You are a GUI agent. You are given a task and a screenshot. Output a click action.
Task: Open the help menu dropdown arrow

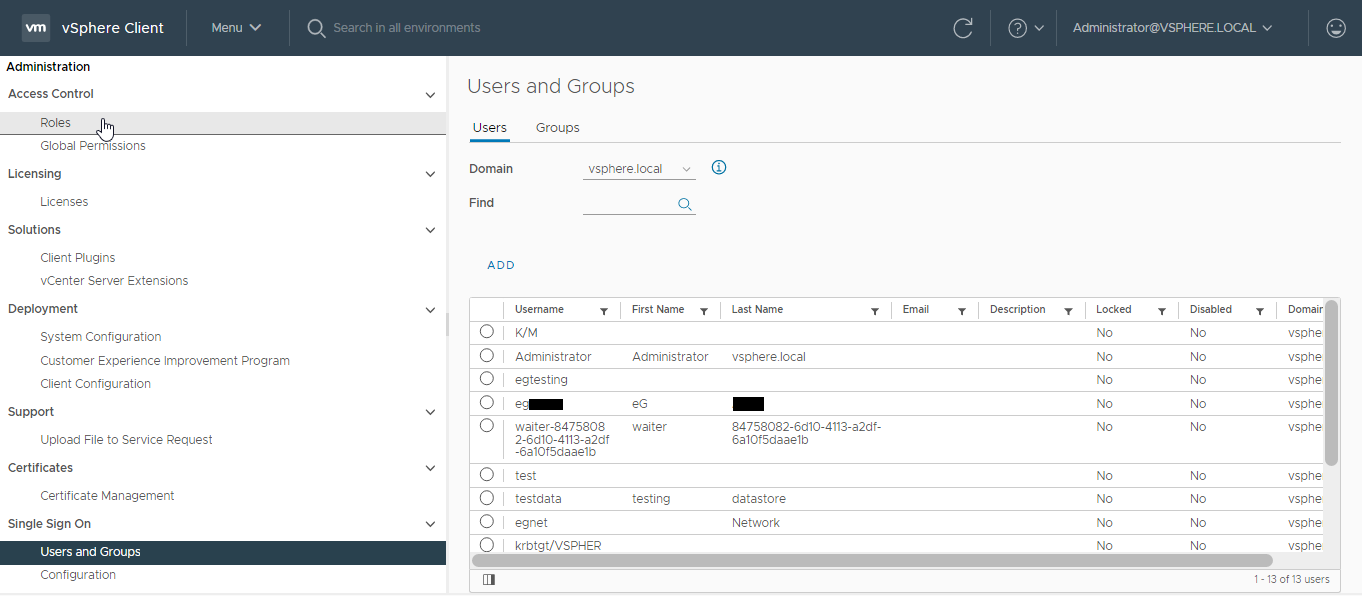pos(1039,28)
